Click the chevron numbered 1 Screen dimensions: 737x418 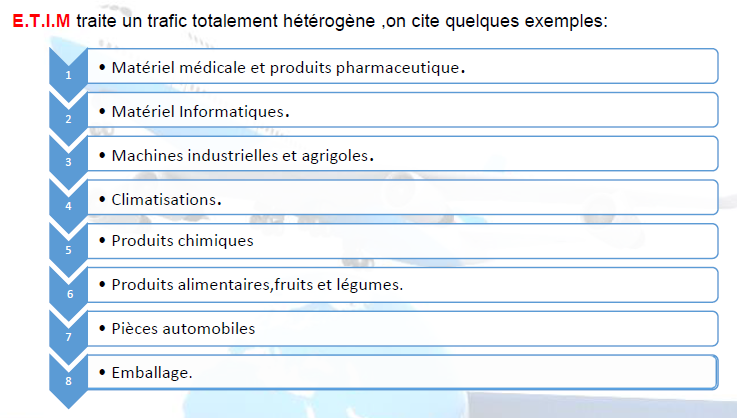(68, 74)
